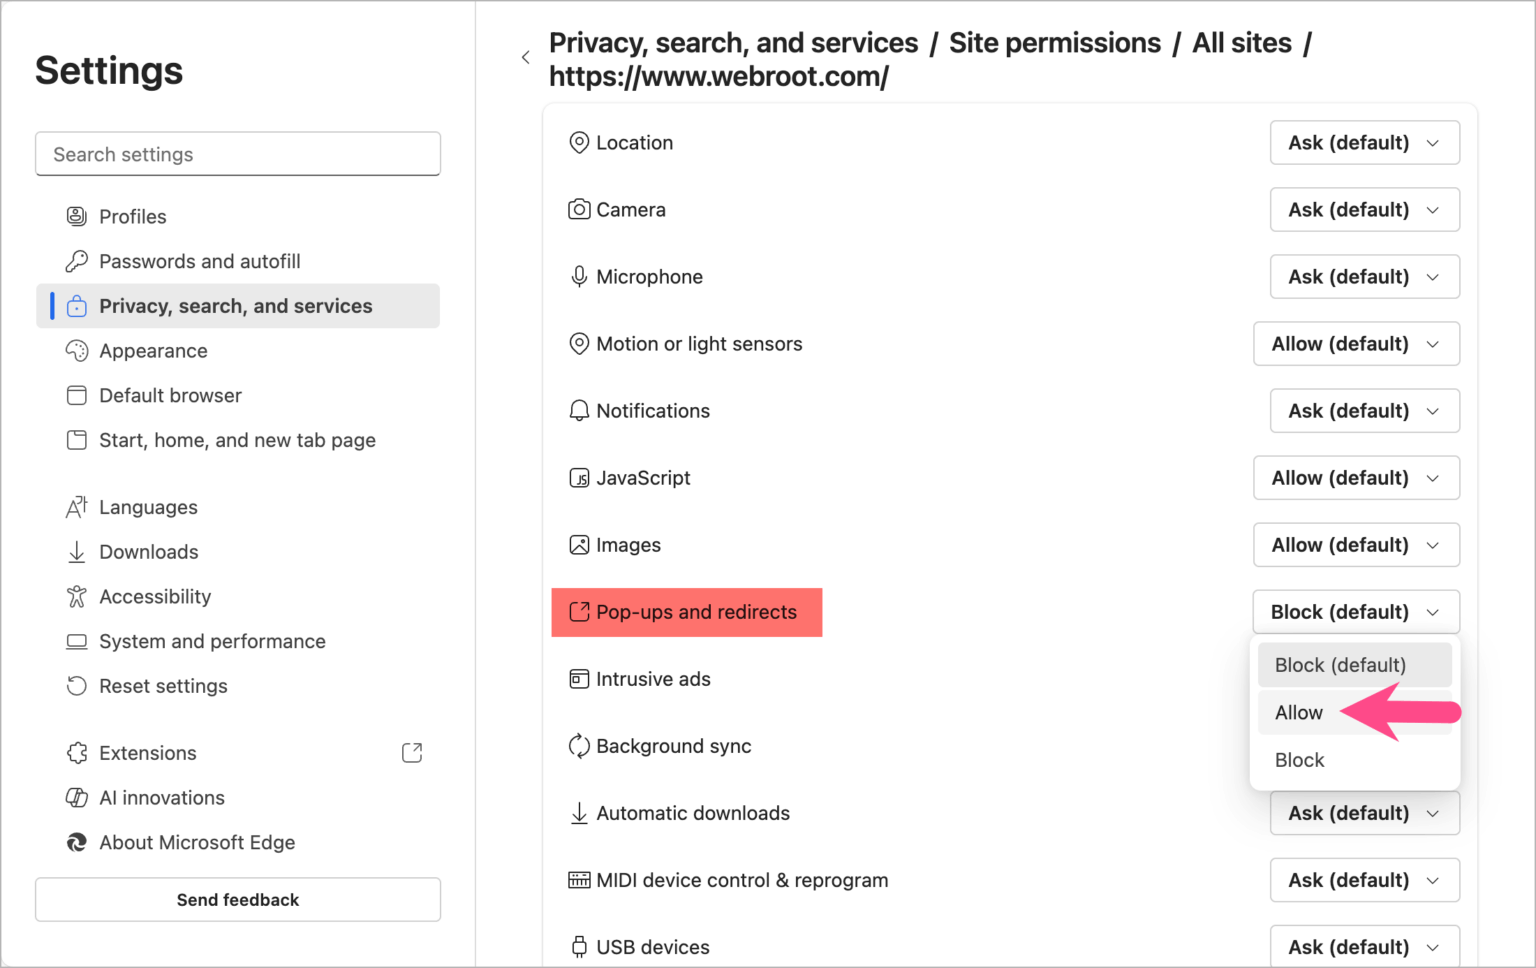Viewport: 1536px width, 968px height.
Task: Click the Location pin icon
Action: tap(580, 143)
